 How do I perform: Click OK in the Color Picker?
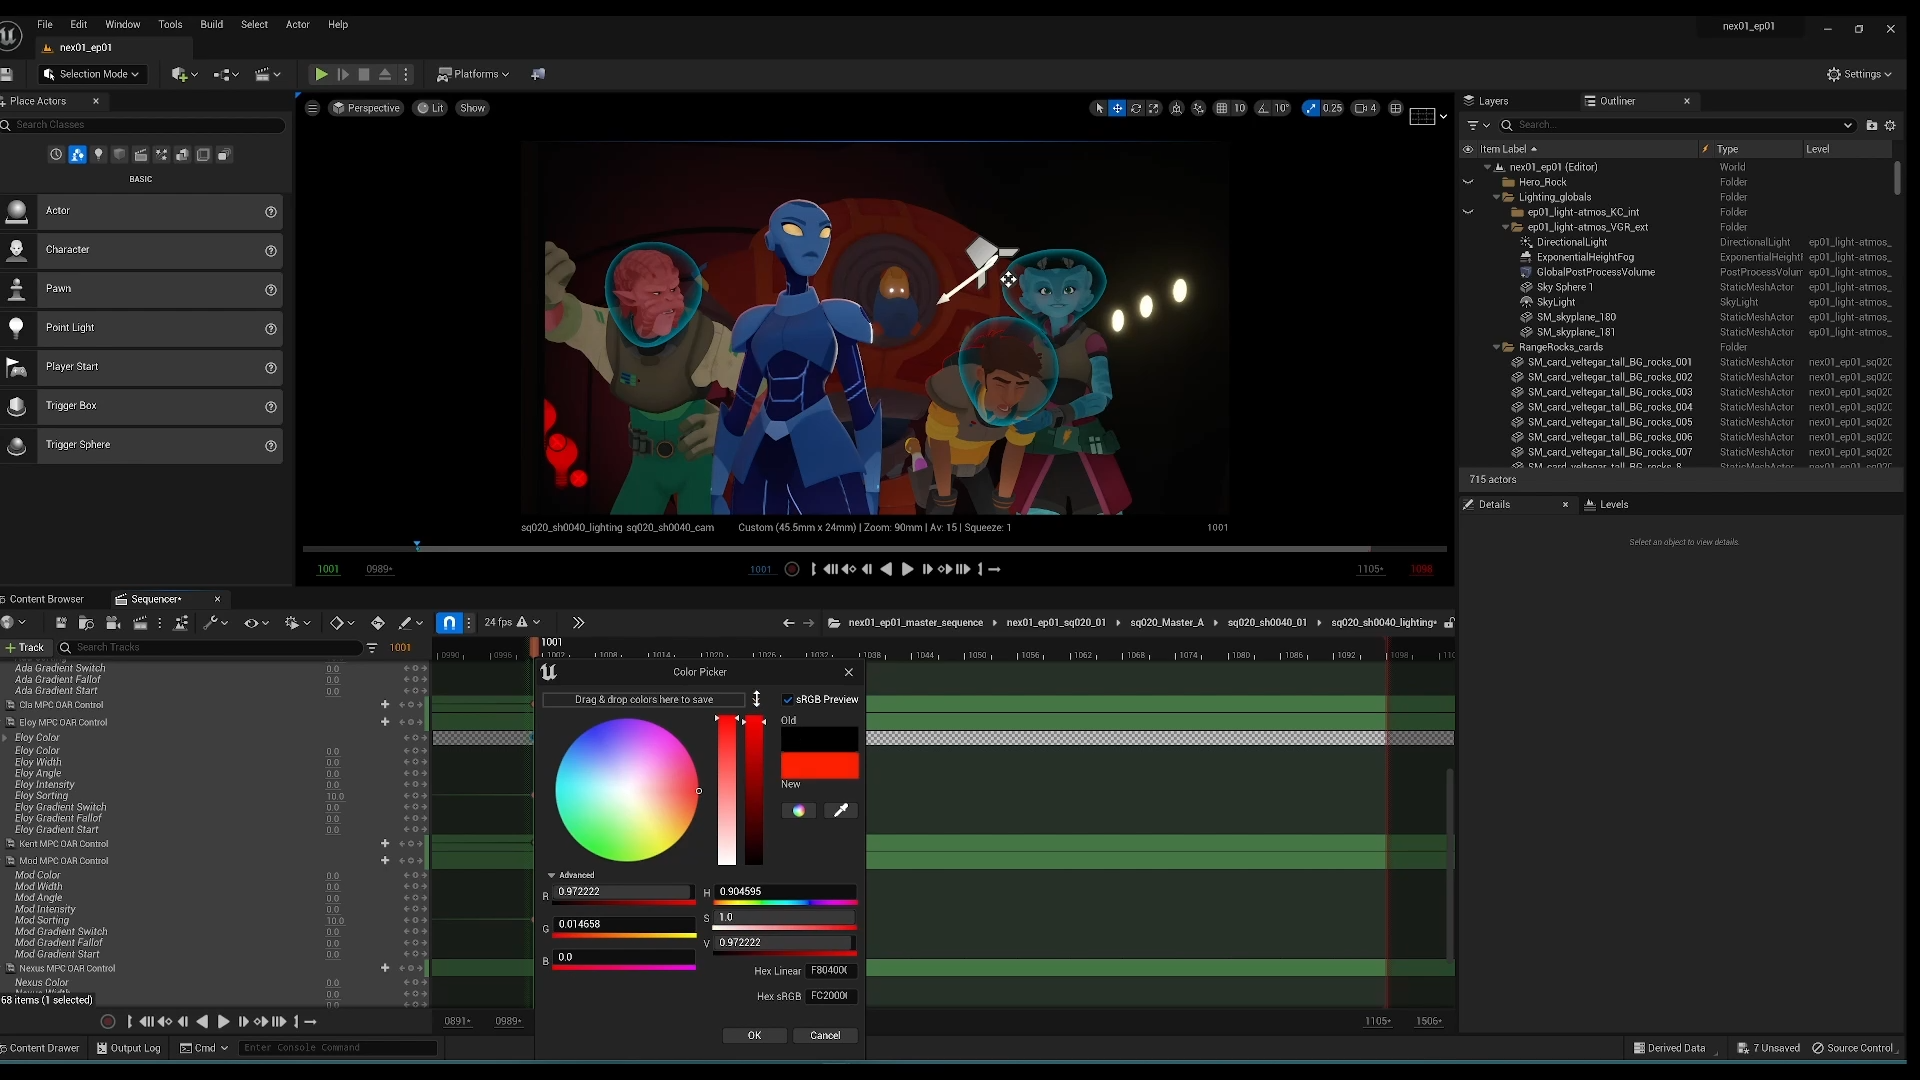coord(755,1036)
